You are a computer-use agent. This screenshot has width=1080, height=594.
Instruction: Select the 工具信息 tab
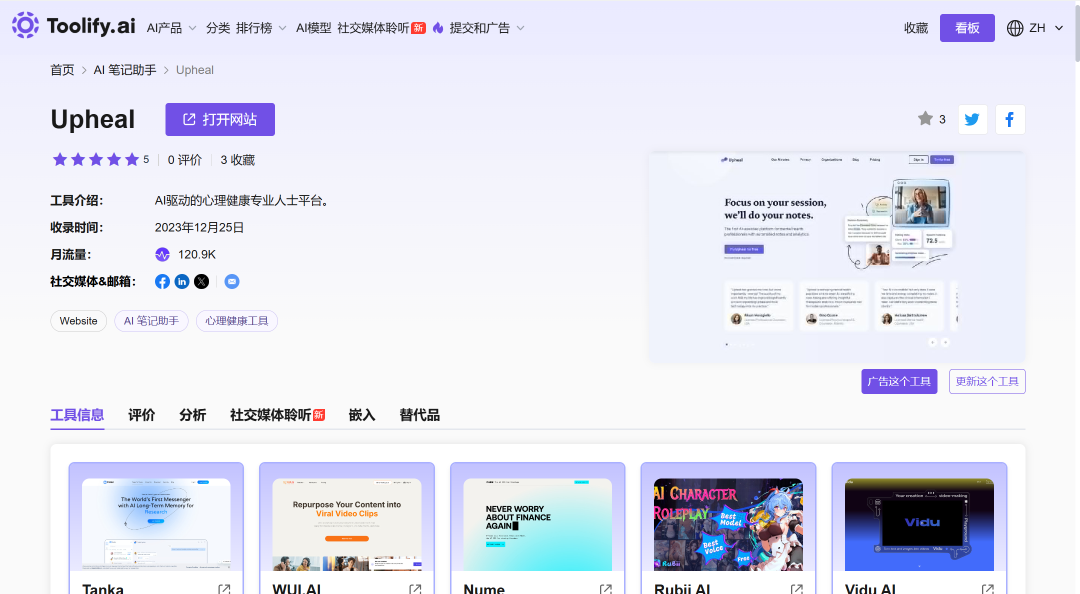coord(77,415)
